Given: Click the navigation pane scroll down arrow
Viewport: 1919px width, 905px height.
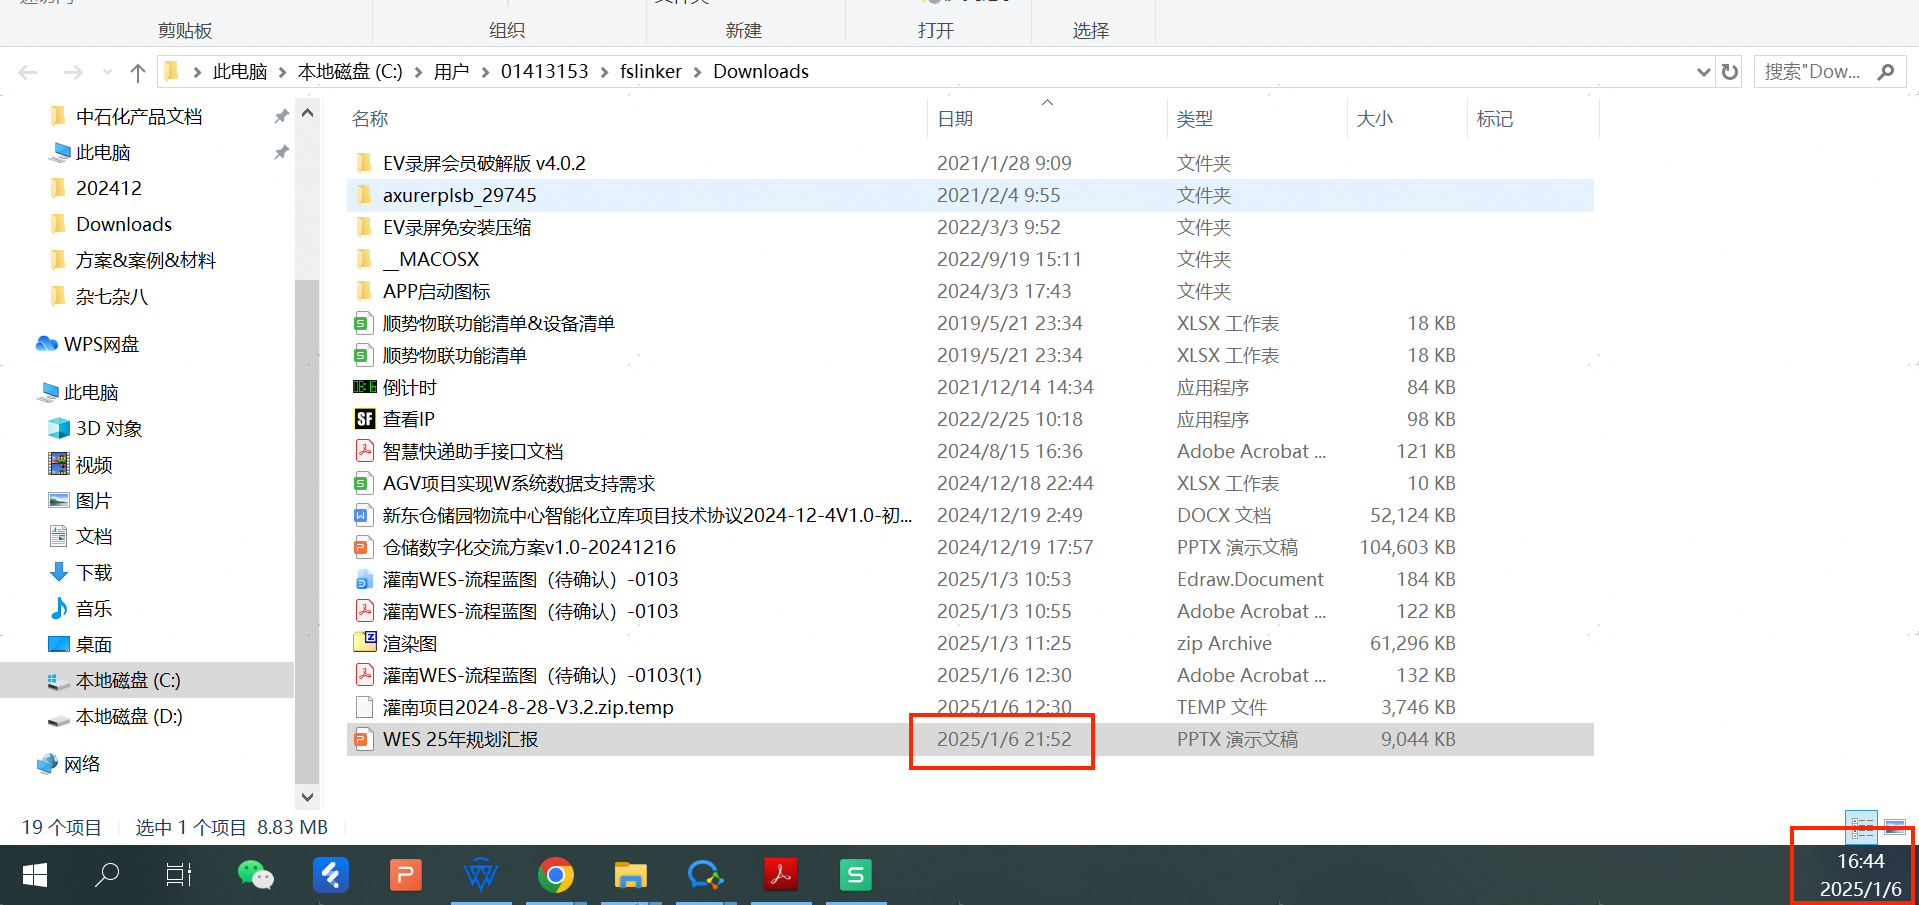Looking at the screenshot, I should tap(307, 797).
